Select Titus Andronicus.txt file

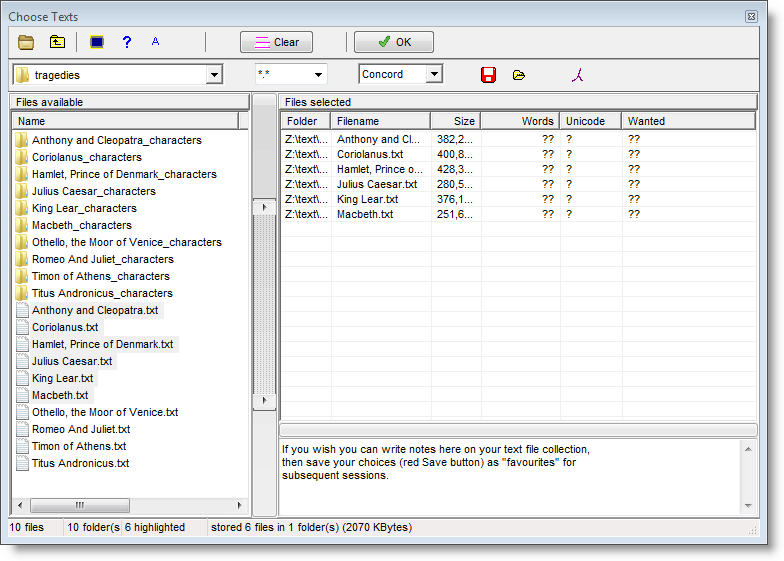coord(74,463)
